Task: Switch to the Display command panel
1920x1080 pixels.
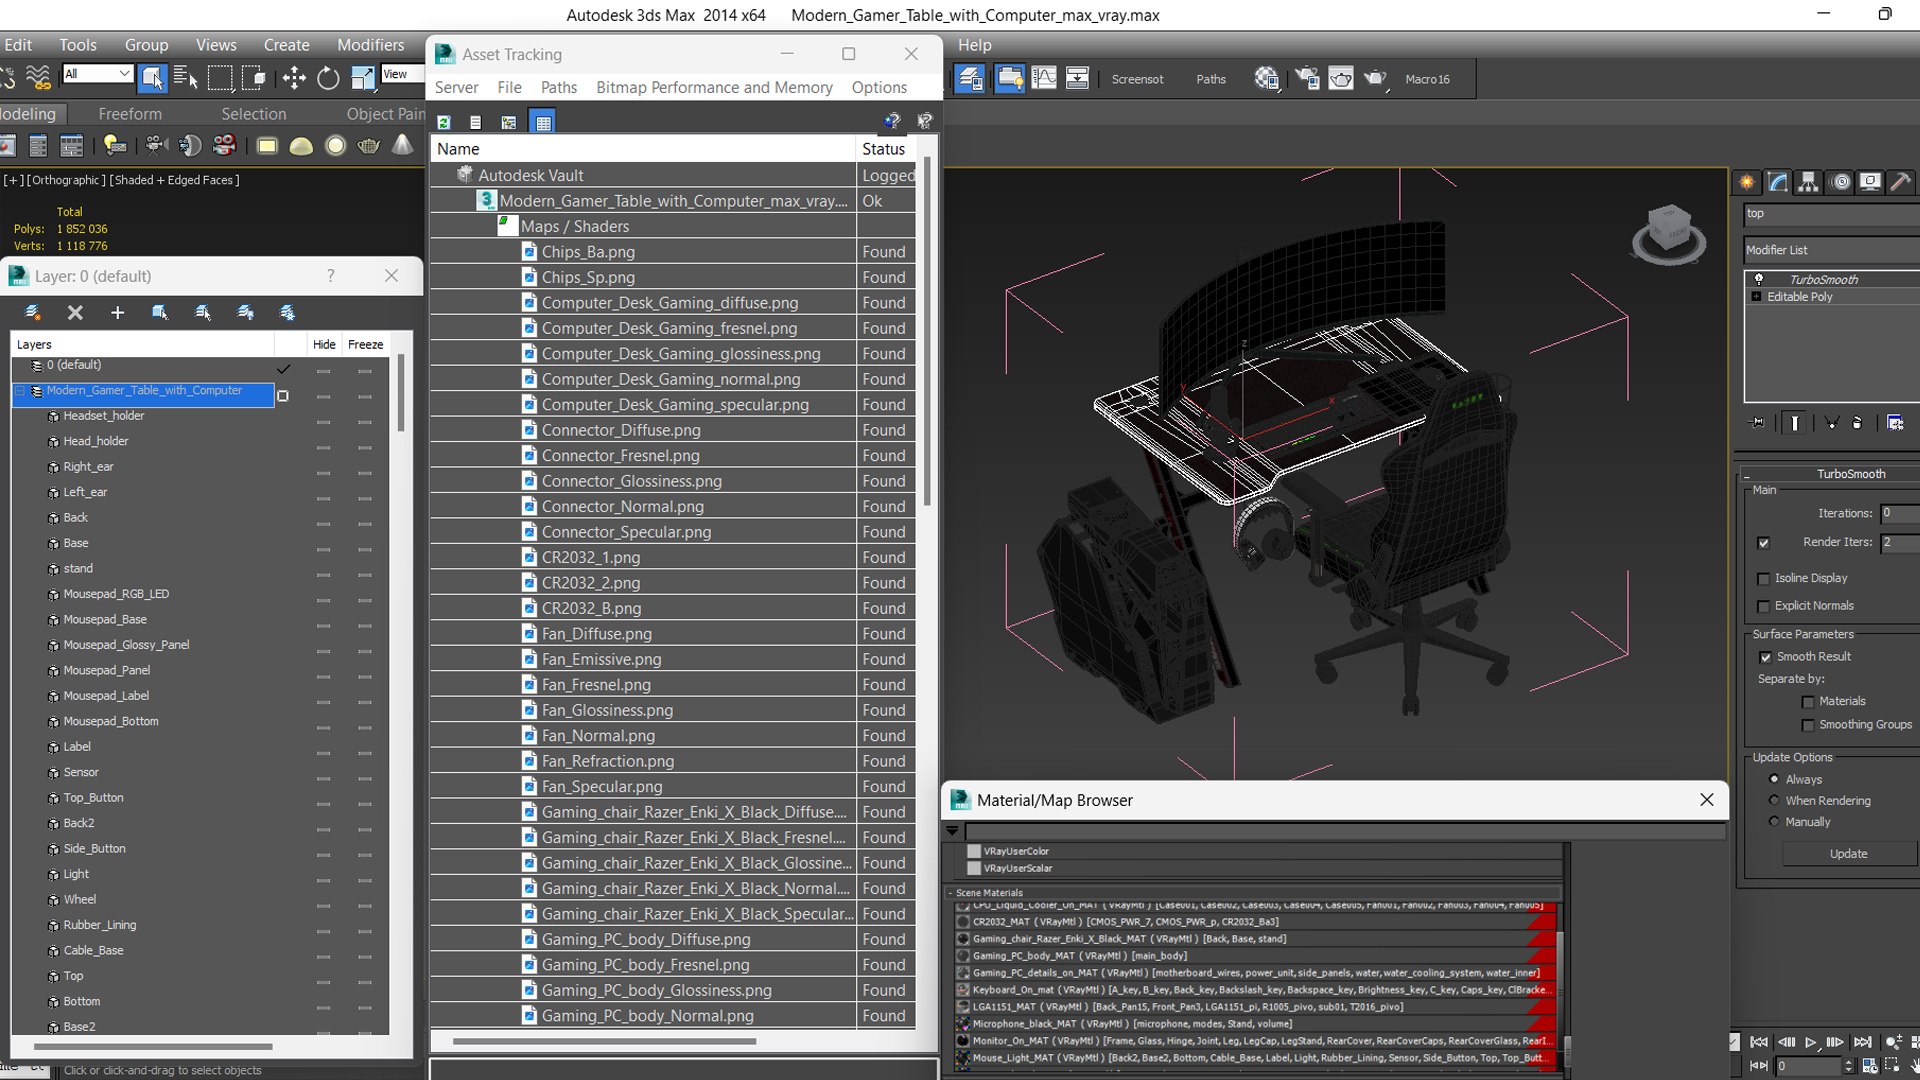Action: 1870,182
